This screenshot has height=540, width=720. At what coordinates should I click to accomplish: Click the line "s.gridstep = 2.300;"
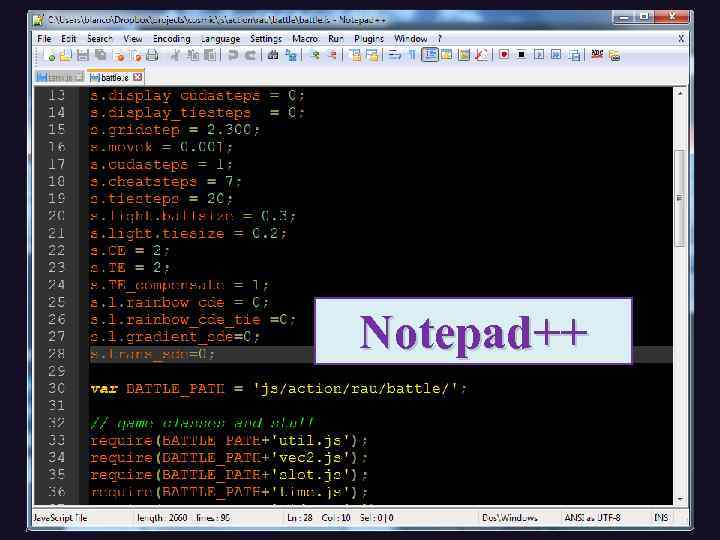[x=174, y=130]
